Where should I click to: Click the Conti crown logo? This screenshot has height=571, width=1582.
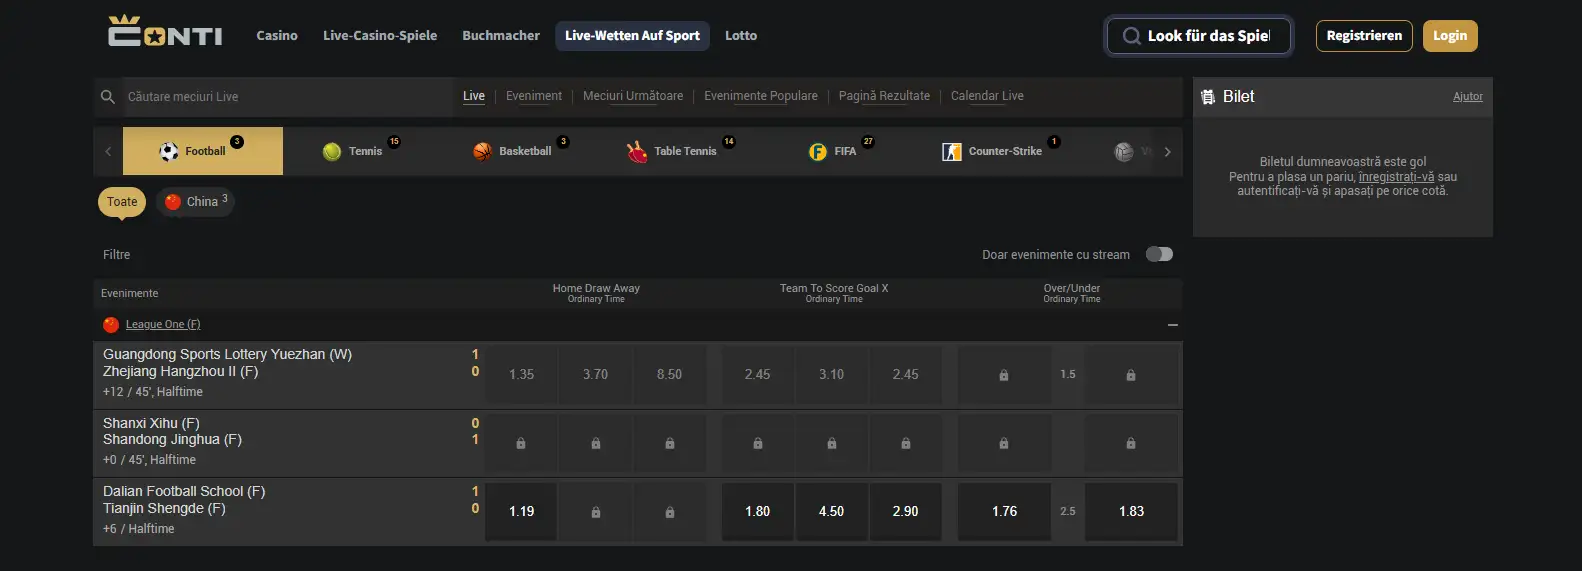pos(166,32)
